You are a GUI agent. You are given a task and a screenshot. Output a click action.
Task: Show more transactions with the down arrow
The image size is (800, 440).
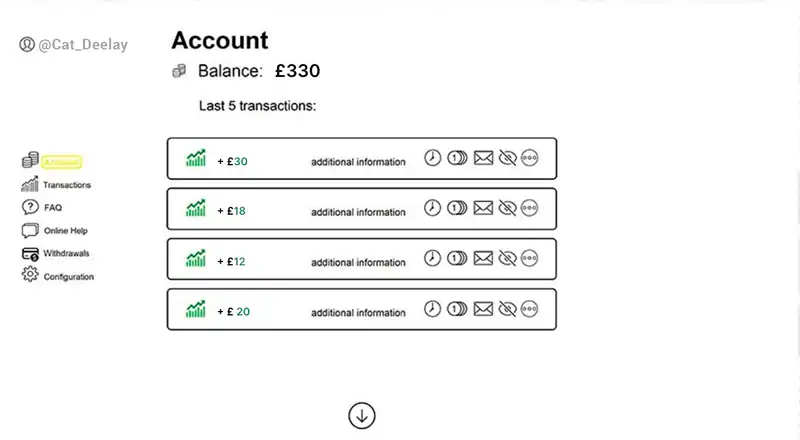pyautogui.click(x=362, y=415)
